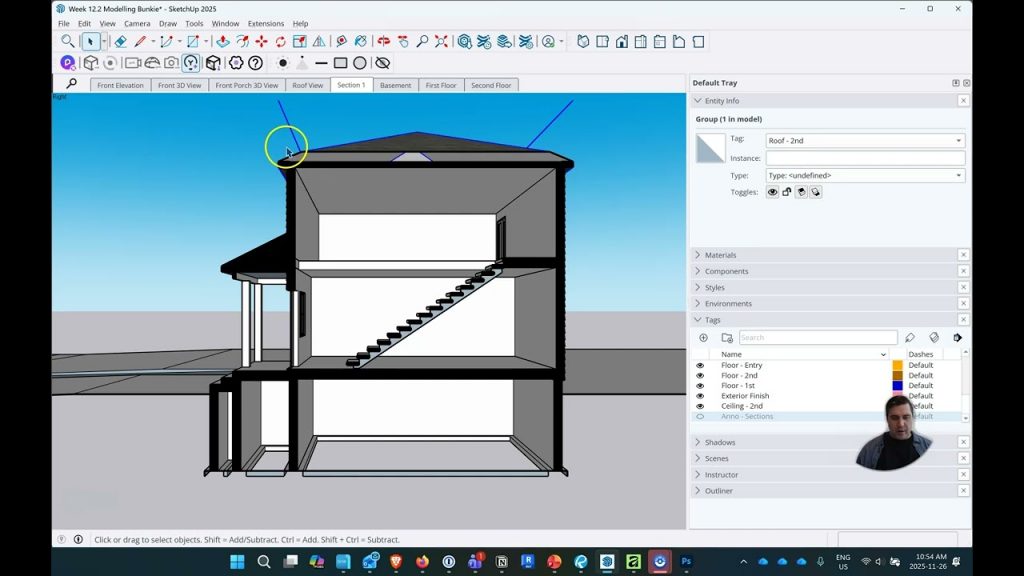The width and height of the screenshot is (1024, 576).
Task: Show the Anno - Sections tag
Action: coord(700,416)
